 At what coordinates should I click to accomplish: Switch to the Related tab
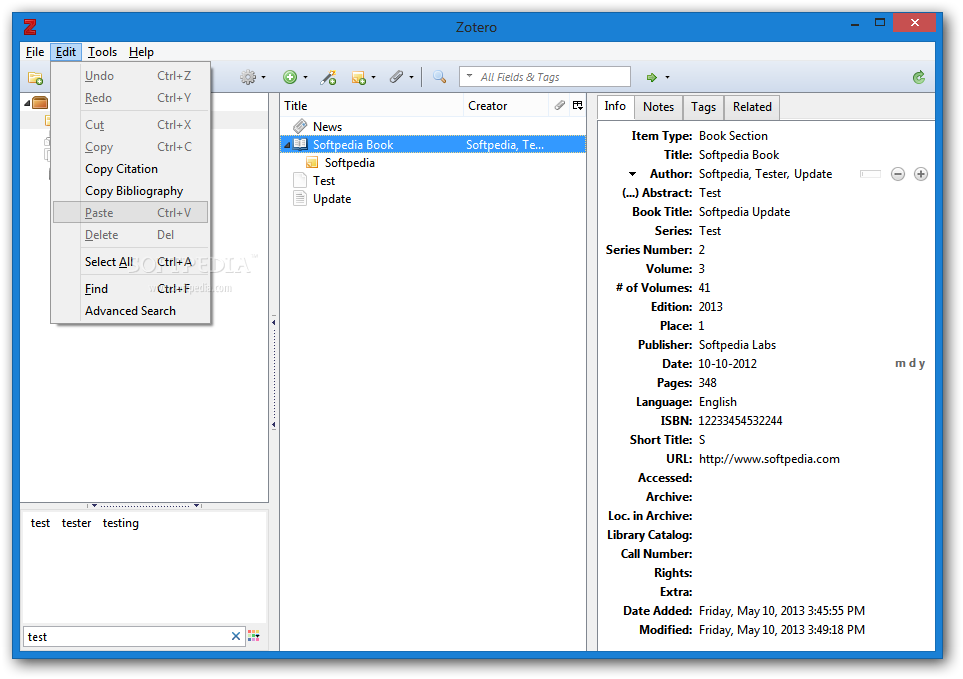pos(752,107)
